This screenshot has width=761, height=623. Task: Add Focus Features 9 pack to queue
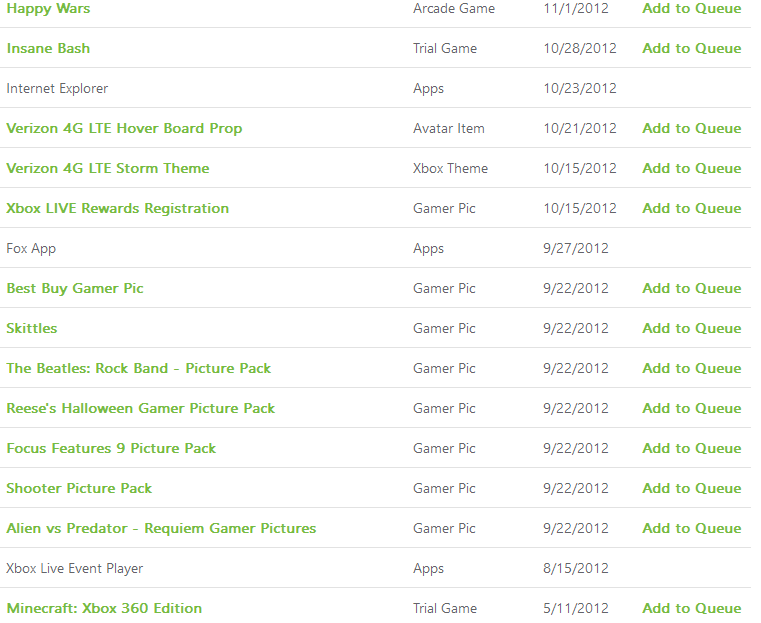pyautogui.click(x=692, y=448)
